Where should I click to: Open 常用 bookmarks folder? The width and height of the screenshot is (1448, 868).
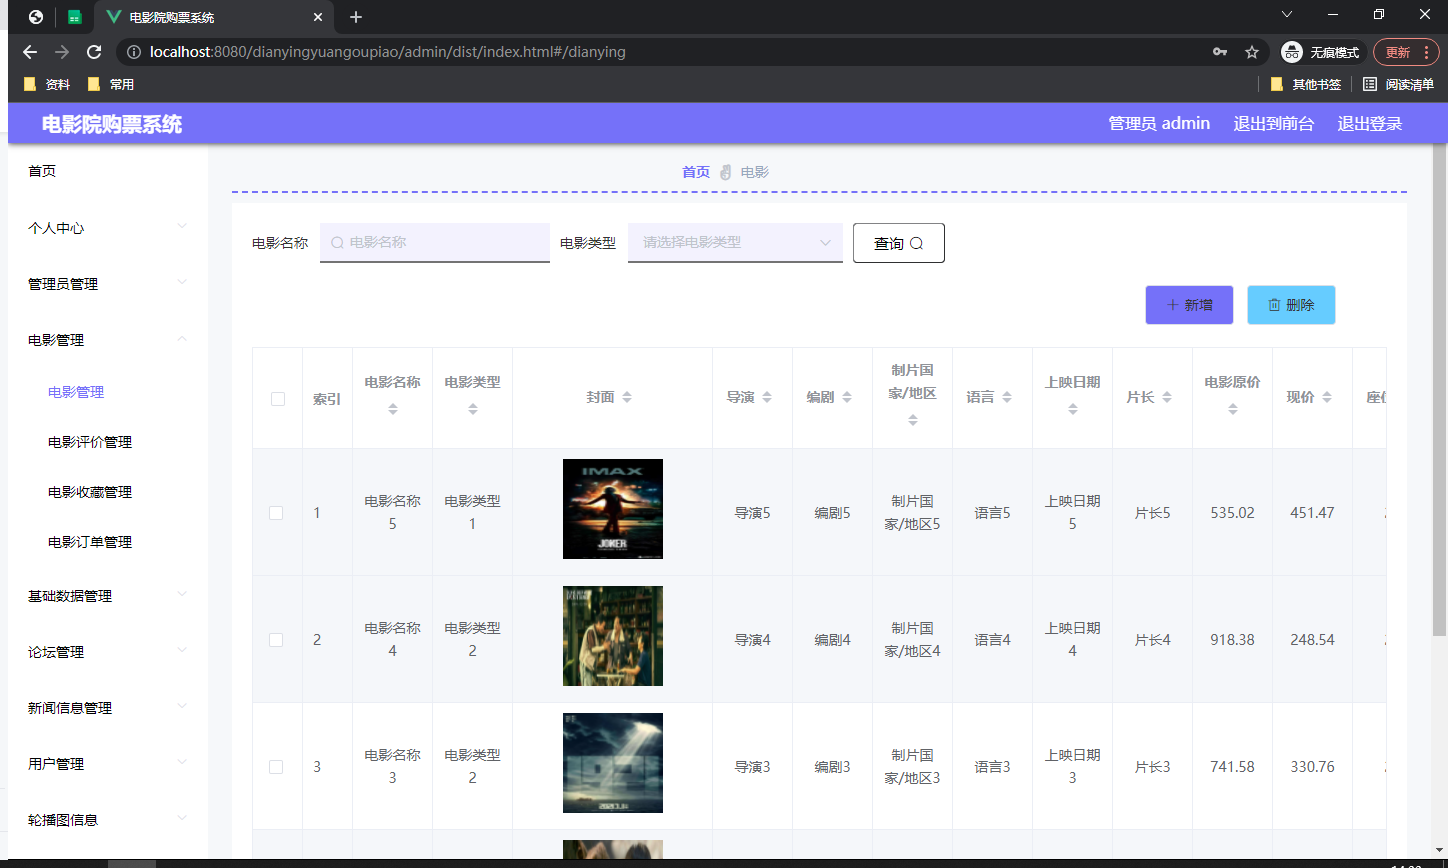point(111,85)
